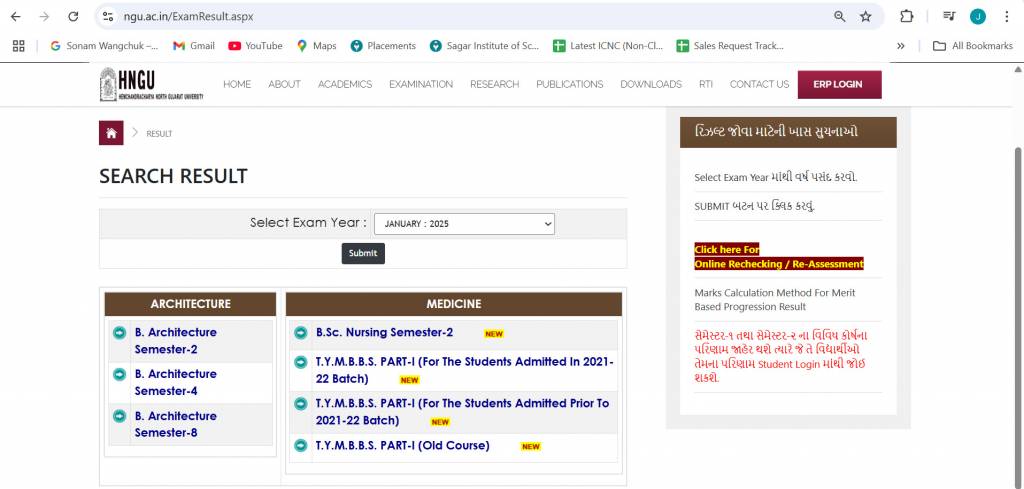
Task: Open the All Bookmarks folder
Action: (x=972, y=46)
